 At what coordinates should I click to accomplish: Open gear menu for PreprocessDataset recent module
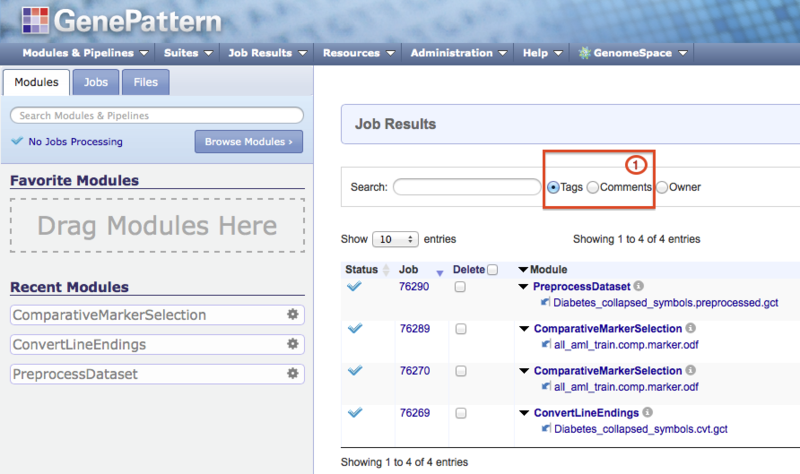coord(292,373)
